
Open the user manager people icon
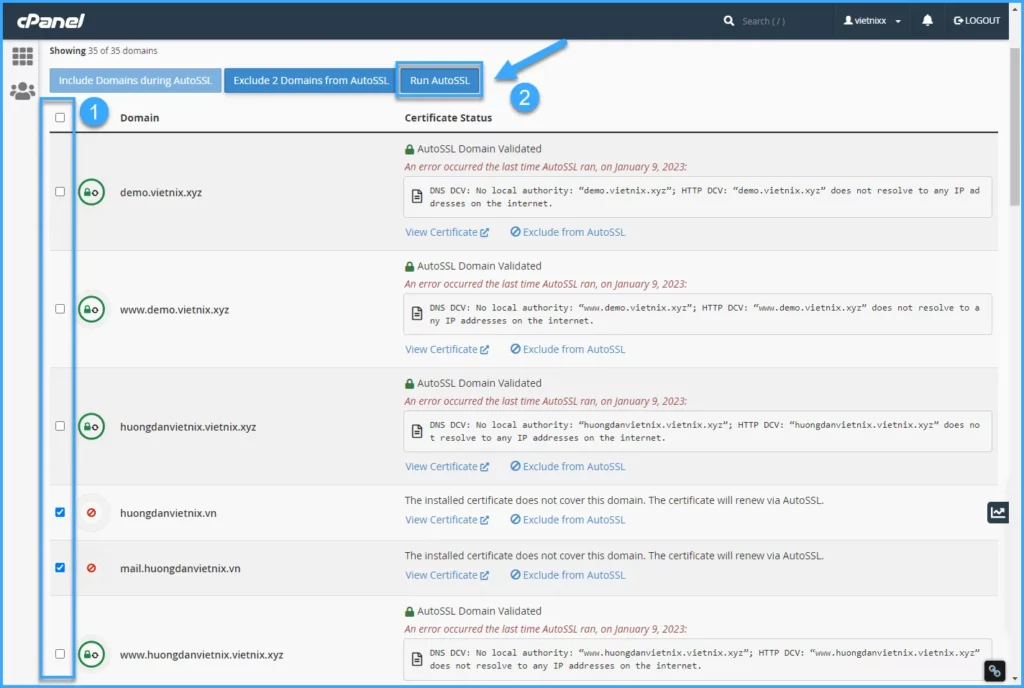tap(22, 91)
